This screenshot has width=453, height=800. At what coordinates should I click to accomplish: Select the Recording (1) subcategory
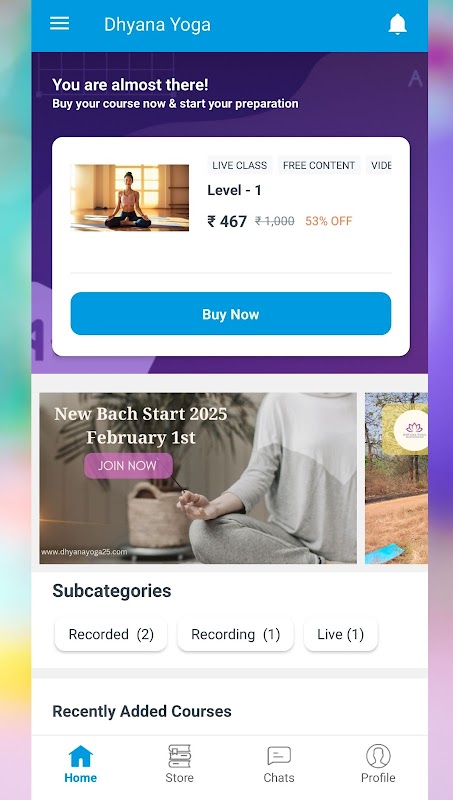[x=235, y=634]
